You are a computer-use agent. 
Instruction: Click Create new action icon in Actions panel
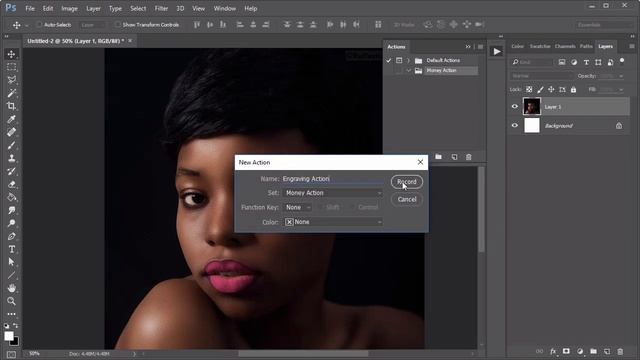(454, 157)
